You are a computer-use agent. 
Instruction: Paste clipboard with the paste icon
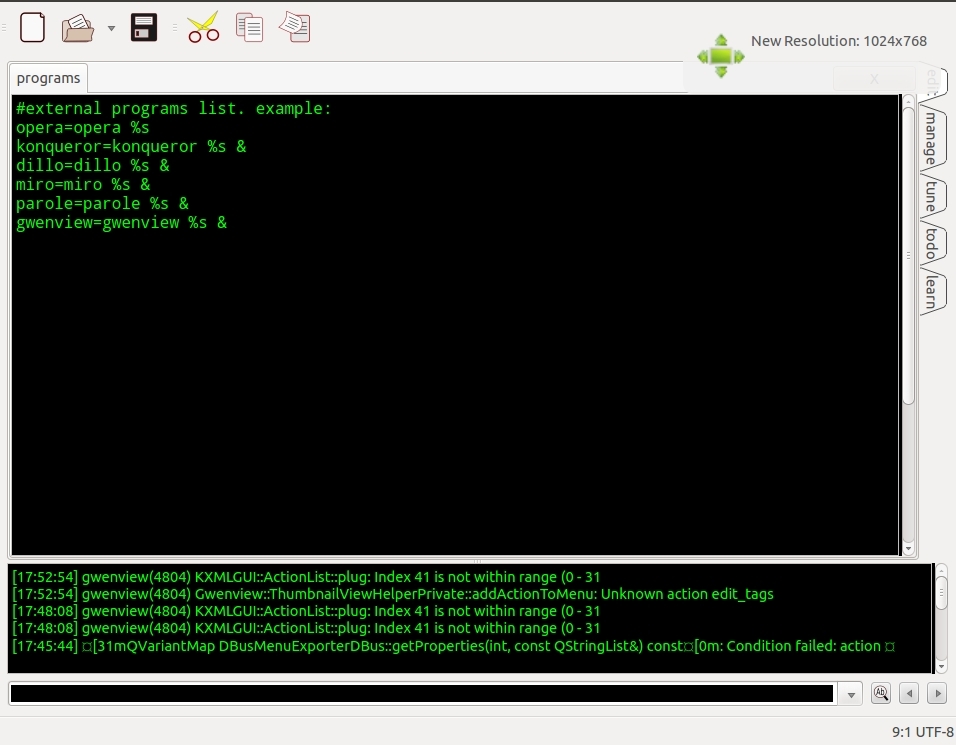(x=295, y=27)
